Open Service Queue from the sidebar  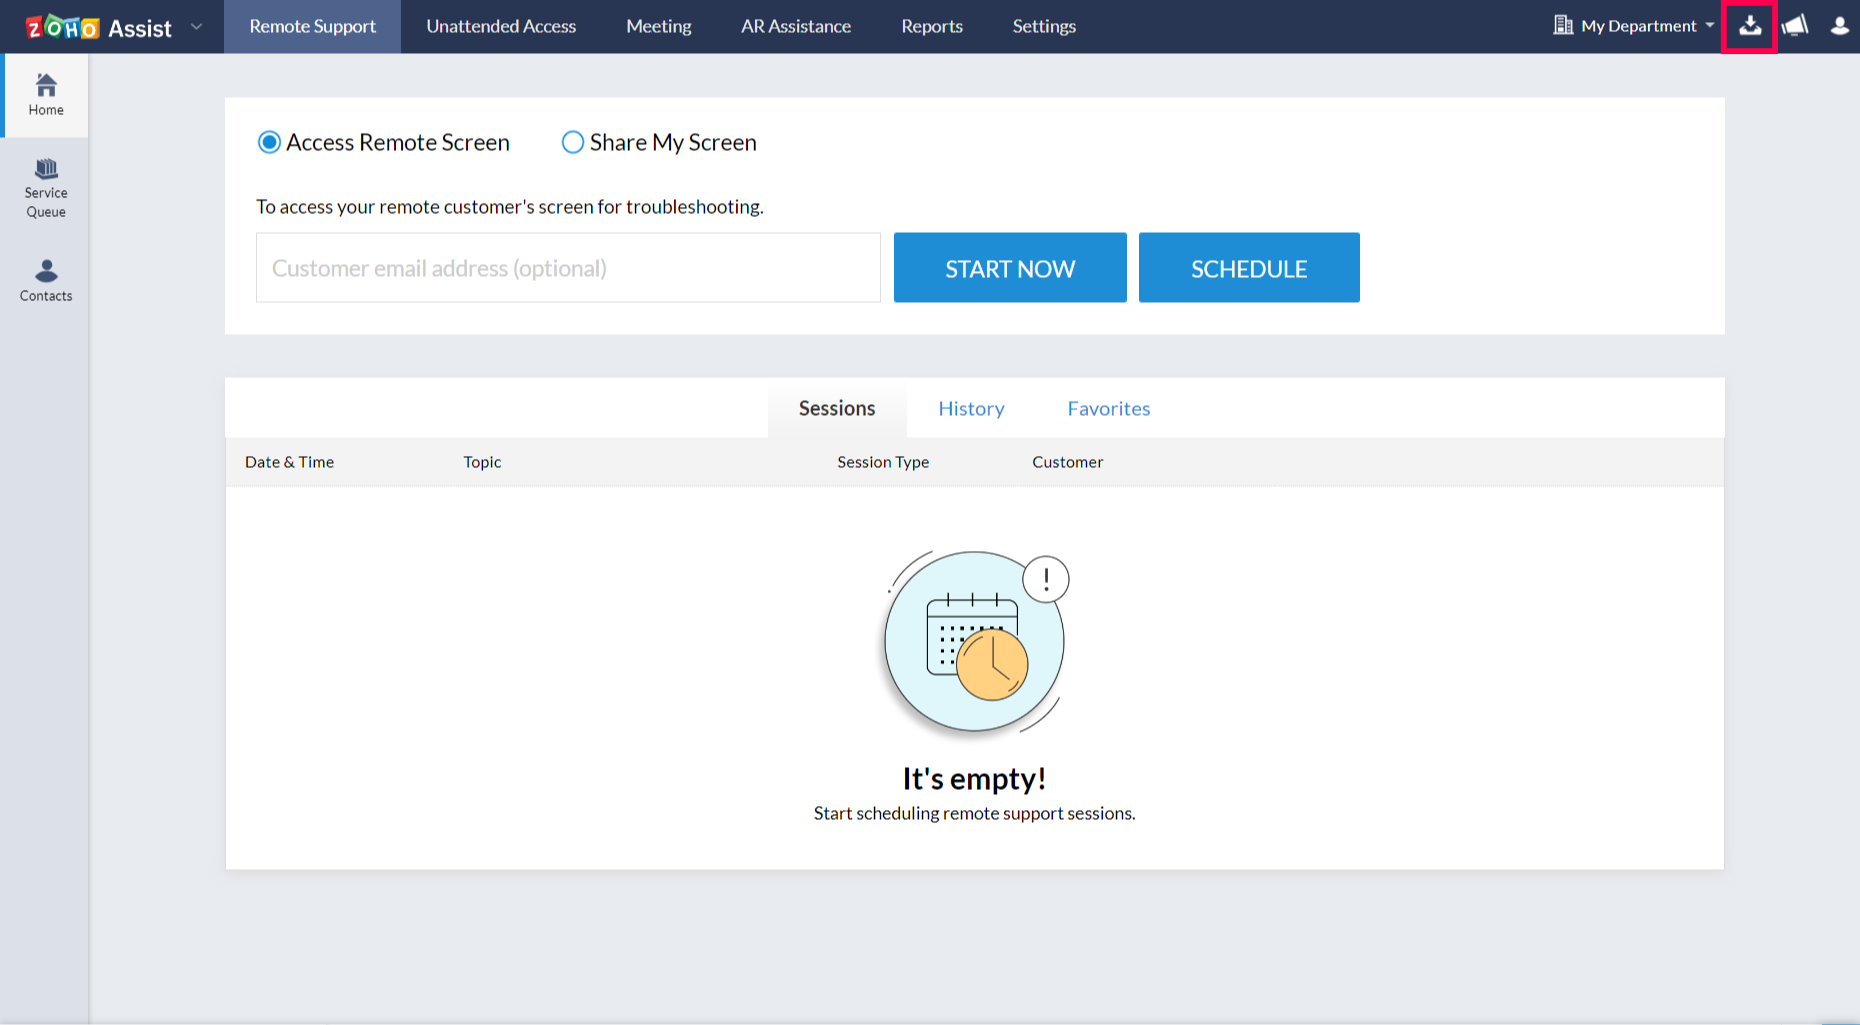(x=45, y=188)
